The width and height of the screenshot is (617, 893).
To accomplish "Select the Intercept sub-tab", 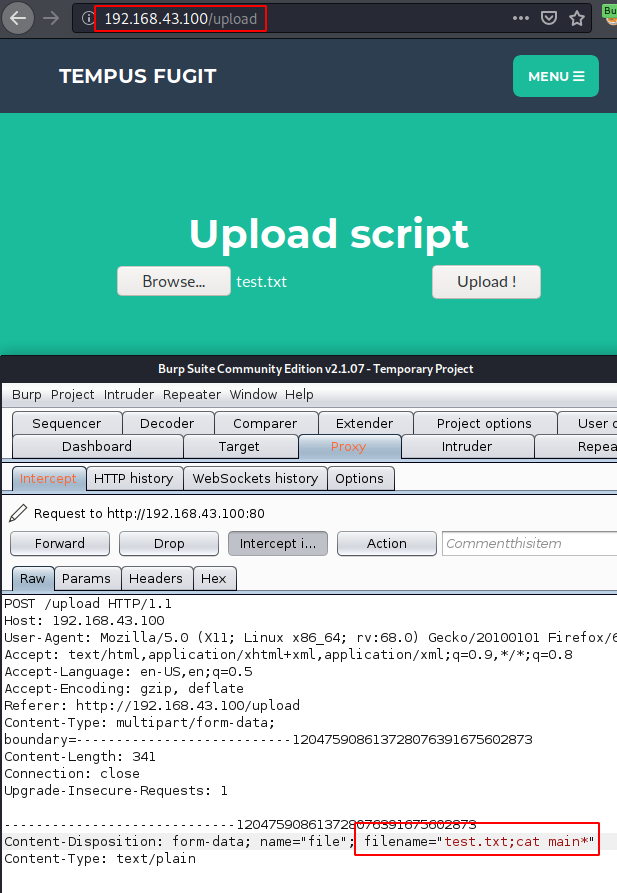I will coord(48,478).
